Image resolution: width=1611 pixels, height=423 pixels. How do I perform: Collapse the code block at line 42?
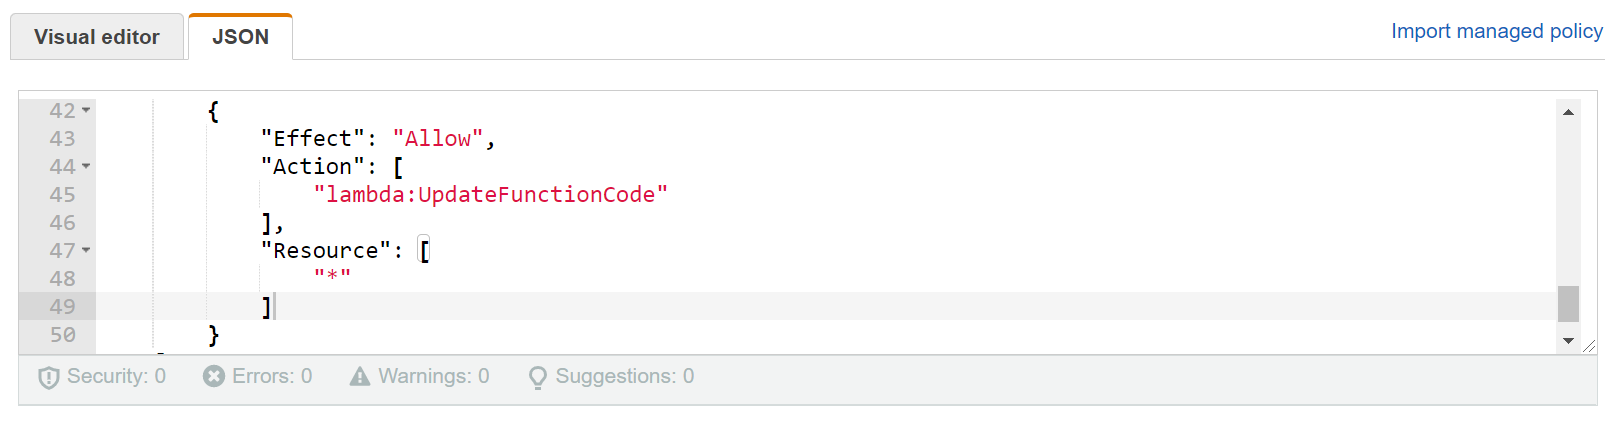coord(86,110)
